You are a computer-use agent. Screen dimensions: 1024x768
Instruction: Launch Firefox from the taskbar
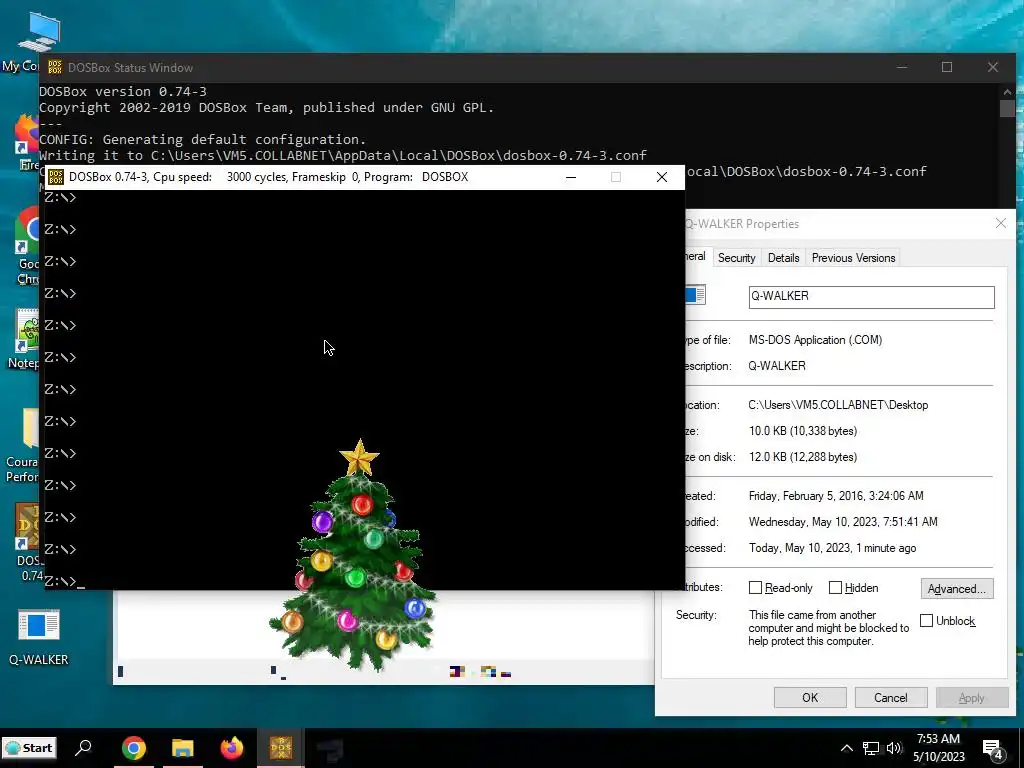pyautogui.click(x=232, y=748)
